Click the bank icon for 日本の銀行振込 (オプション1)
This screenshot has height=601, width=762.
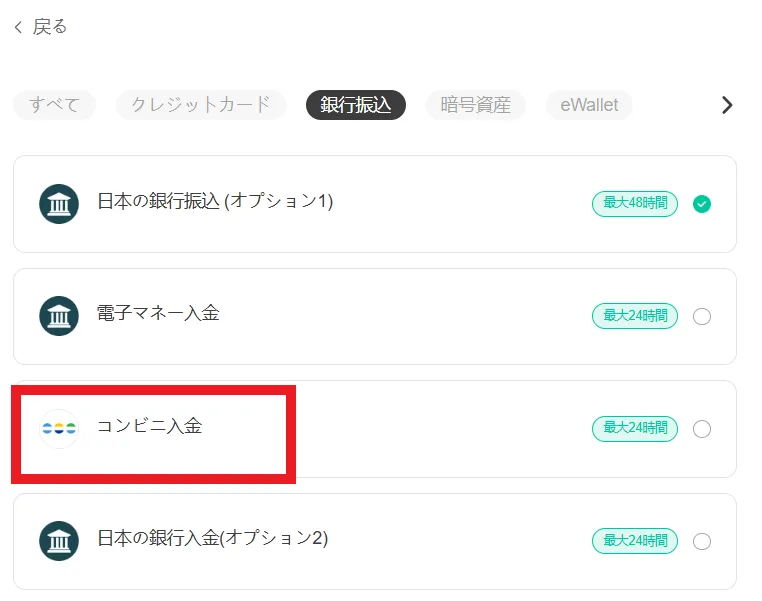pyautogui.click(x=59, y=204)
